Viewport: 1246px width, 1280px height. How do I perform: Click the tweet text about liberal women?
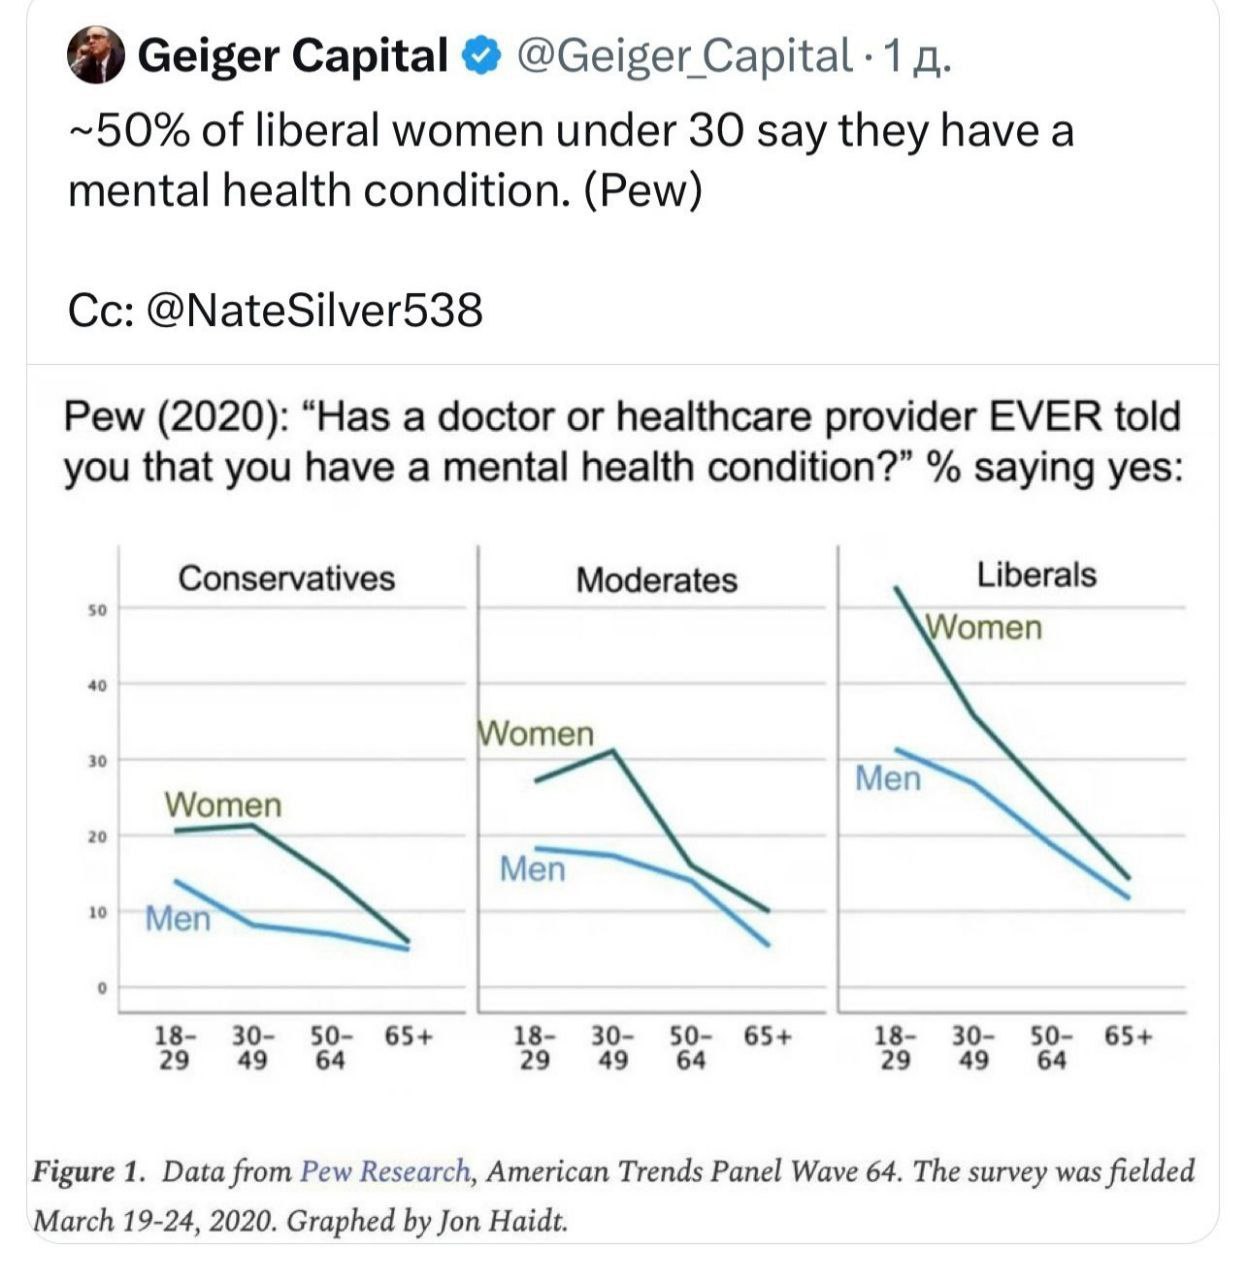[x=570, y=160]
